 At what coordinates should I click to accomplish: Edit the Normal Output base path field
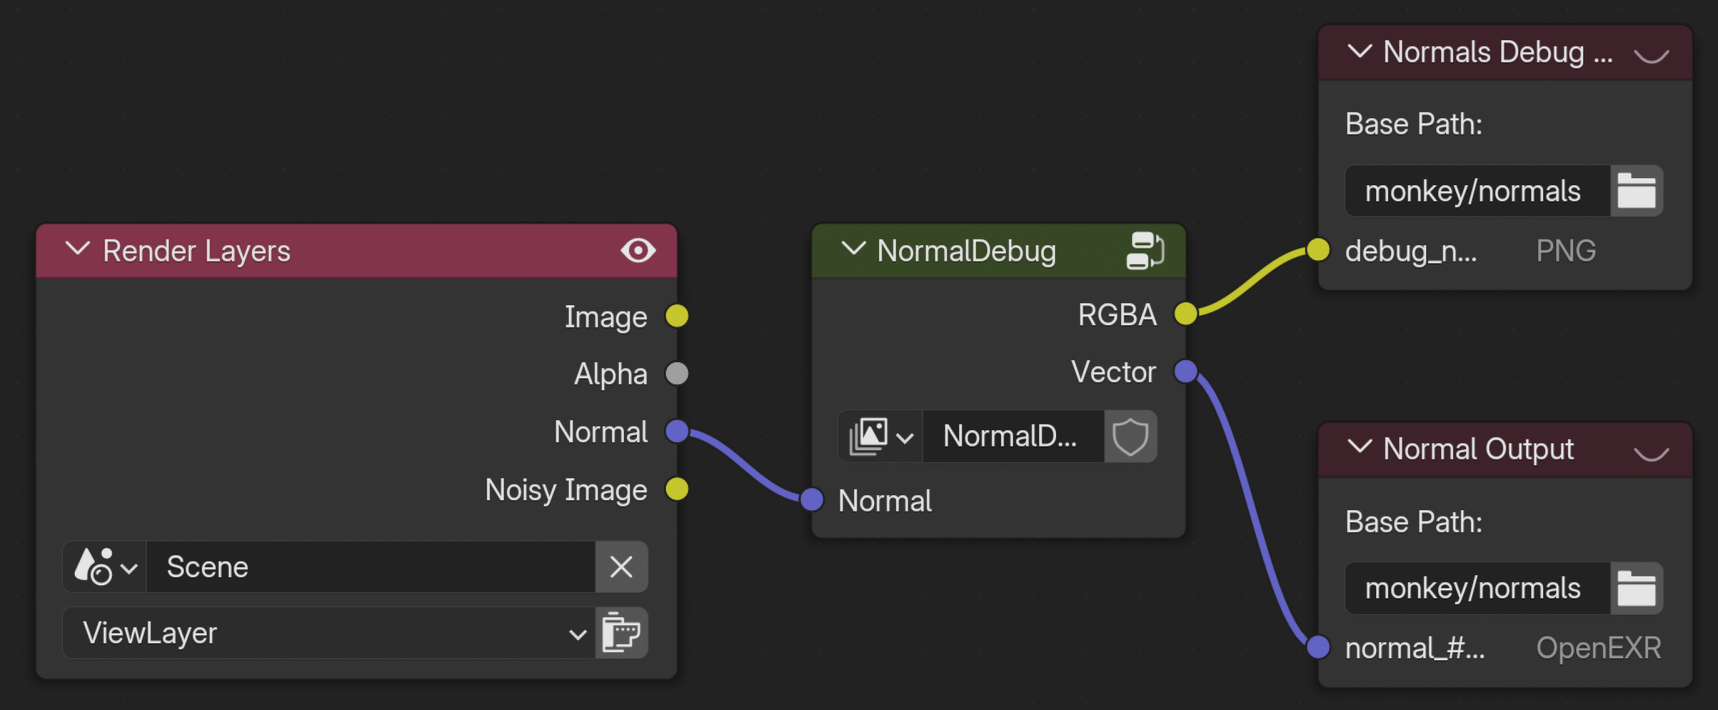pos(1476,588)
